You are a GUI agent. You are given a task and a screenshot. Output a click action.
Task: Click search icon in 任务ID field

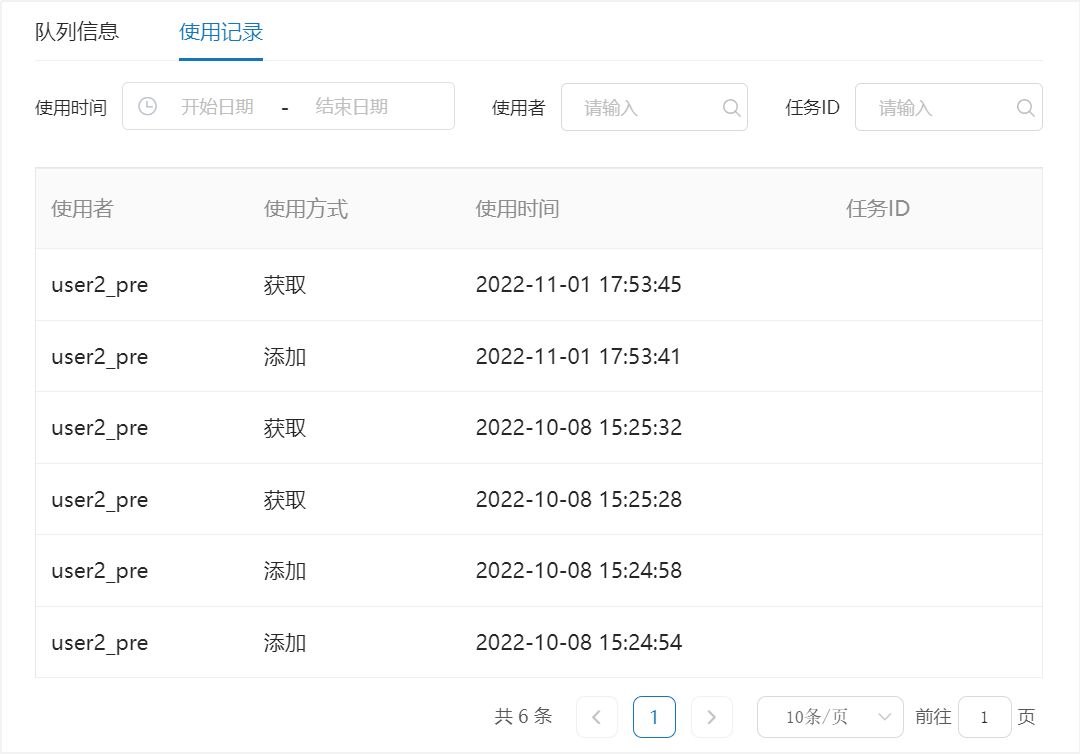(x=1025, y=107)
